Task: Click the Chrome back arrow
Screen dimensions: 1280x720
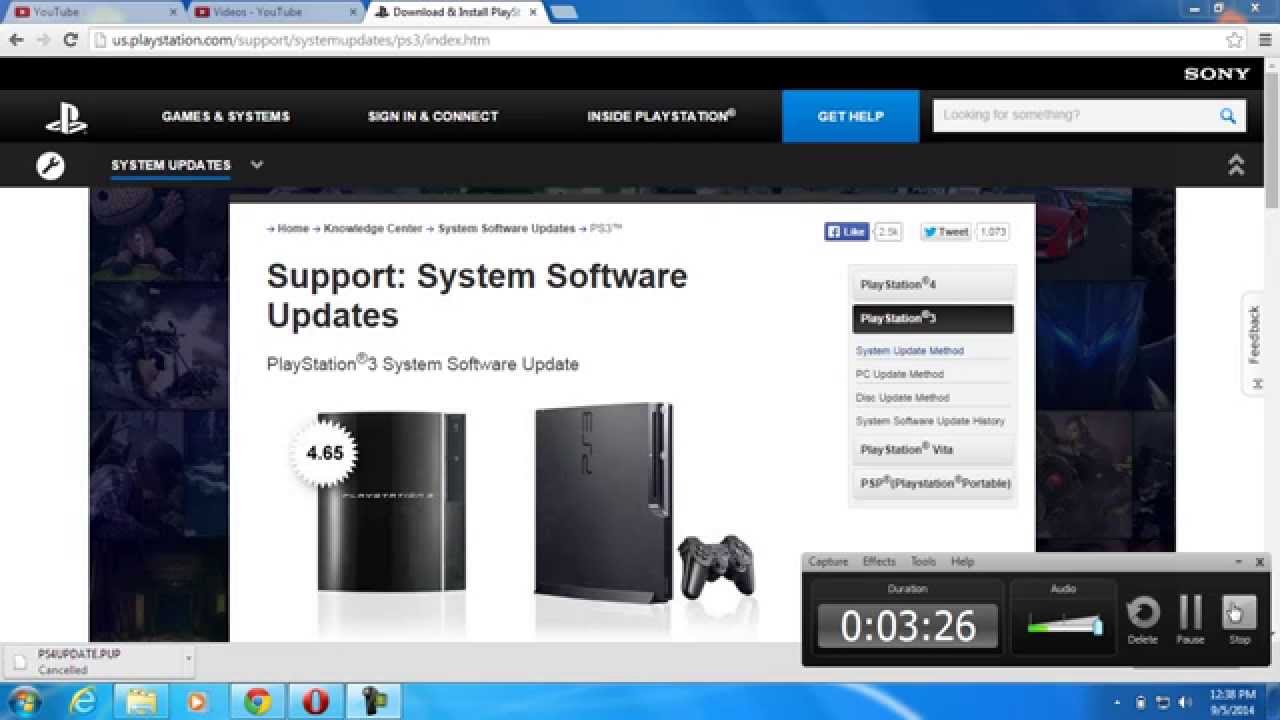Action: (x=16, y=40)
